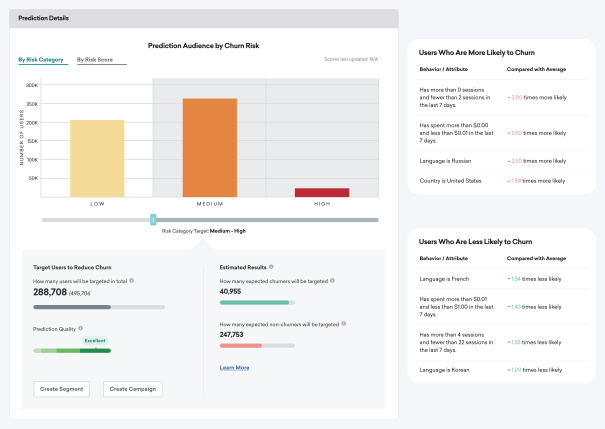
Task: Click the 'Has more than 4 sessions' row
Action: [x=501, y=343]
